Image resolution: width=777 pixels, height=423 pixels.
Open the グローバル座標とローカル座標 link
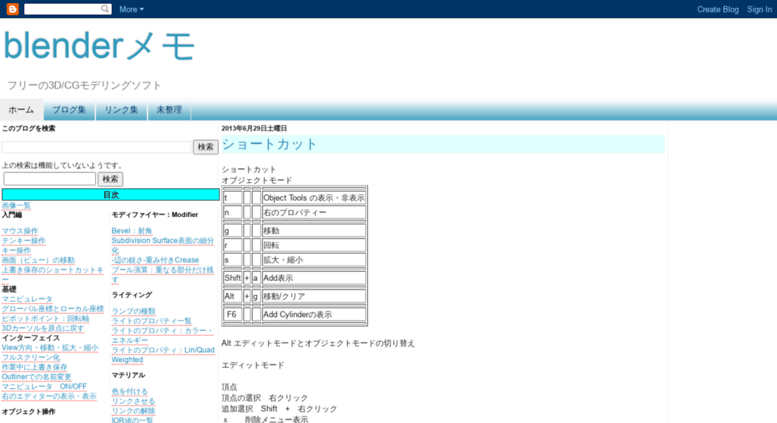point(53,309)
